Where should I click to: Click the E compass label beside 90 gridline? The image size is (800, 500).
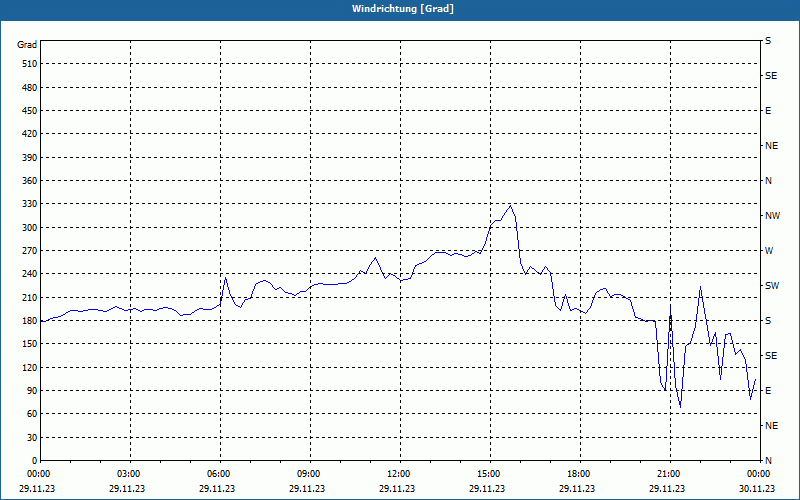click(x=768, y=391)
